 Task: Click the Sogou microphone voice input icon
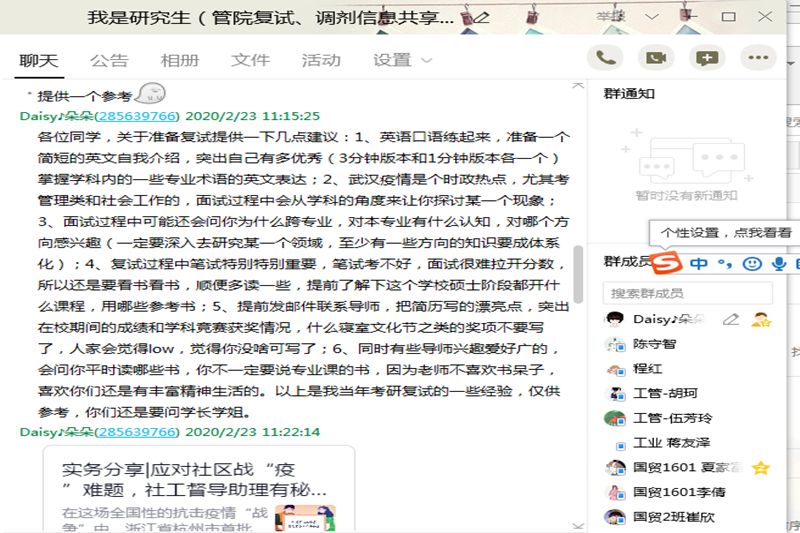[778, 264]
